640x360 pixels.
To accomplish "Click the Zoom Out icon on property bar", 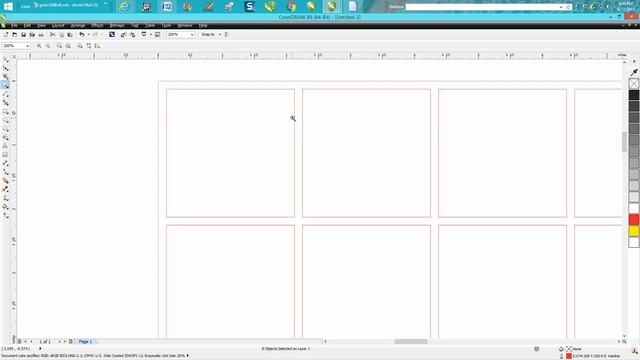I will (48, 46).
